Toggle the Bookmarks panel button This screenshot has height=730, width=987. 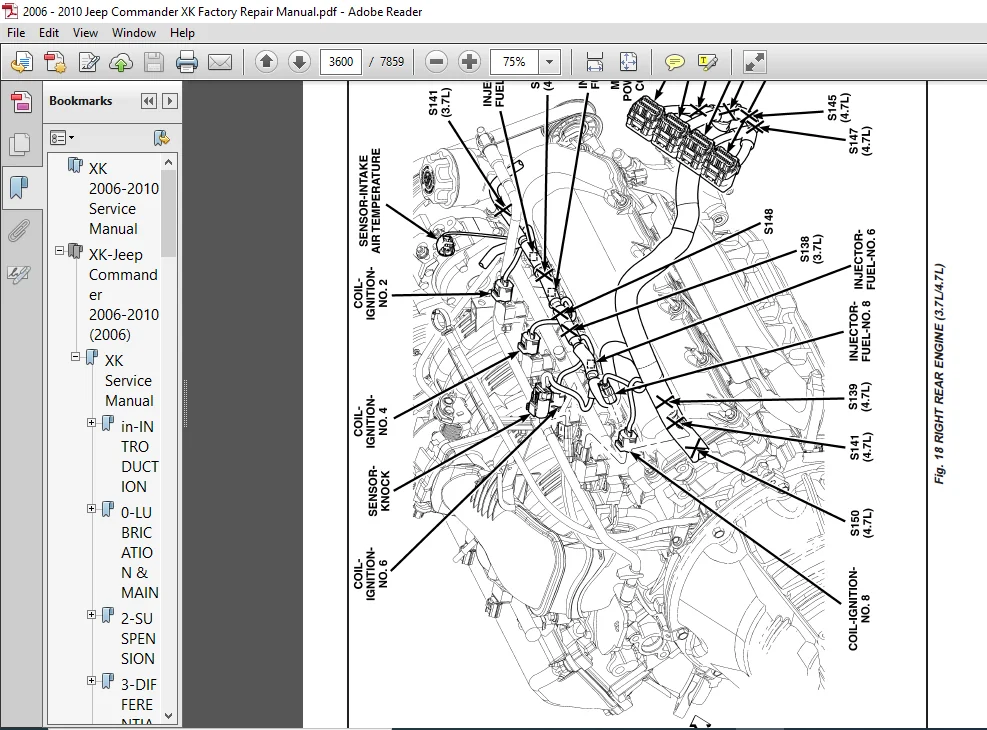pyautogui.click(x=20, y=187)
